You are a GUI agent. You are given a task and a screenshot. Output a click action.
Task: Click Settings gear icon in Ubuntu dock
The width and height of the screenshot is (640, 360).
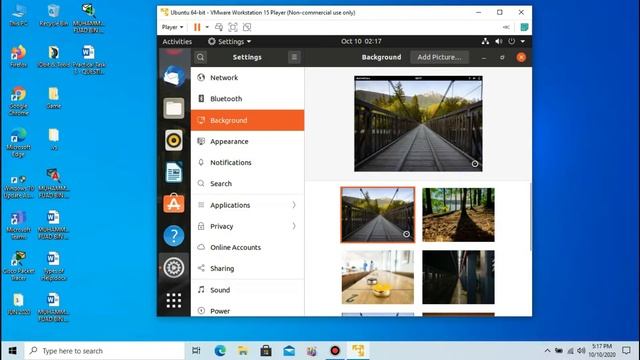(174, 268)
